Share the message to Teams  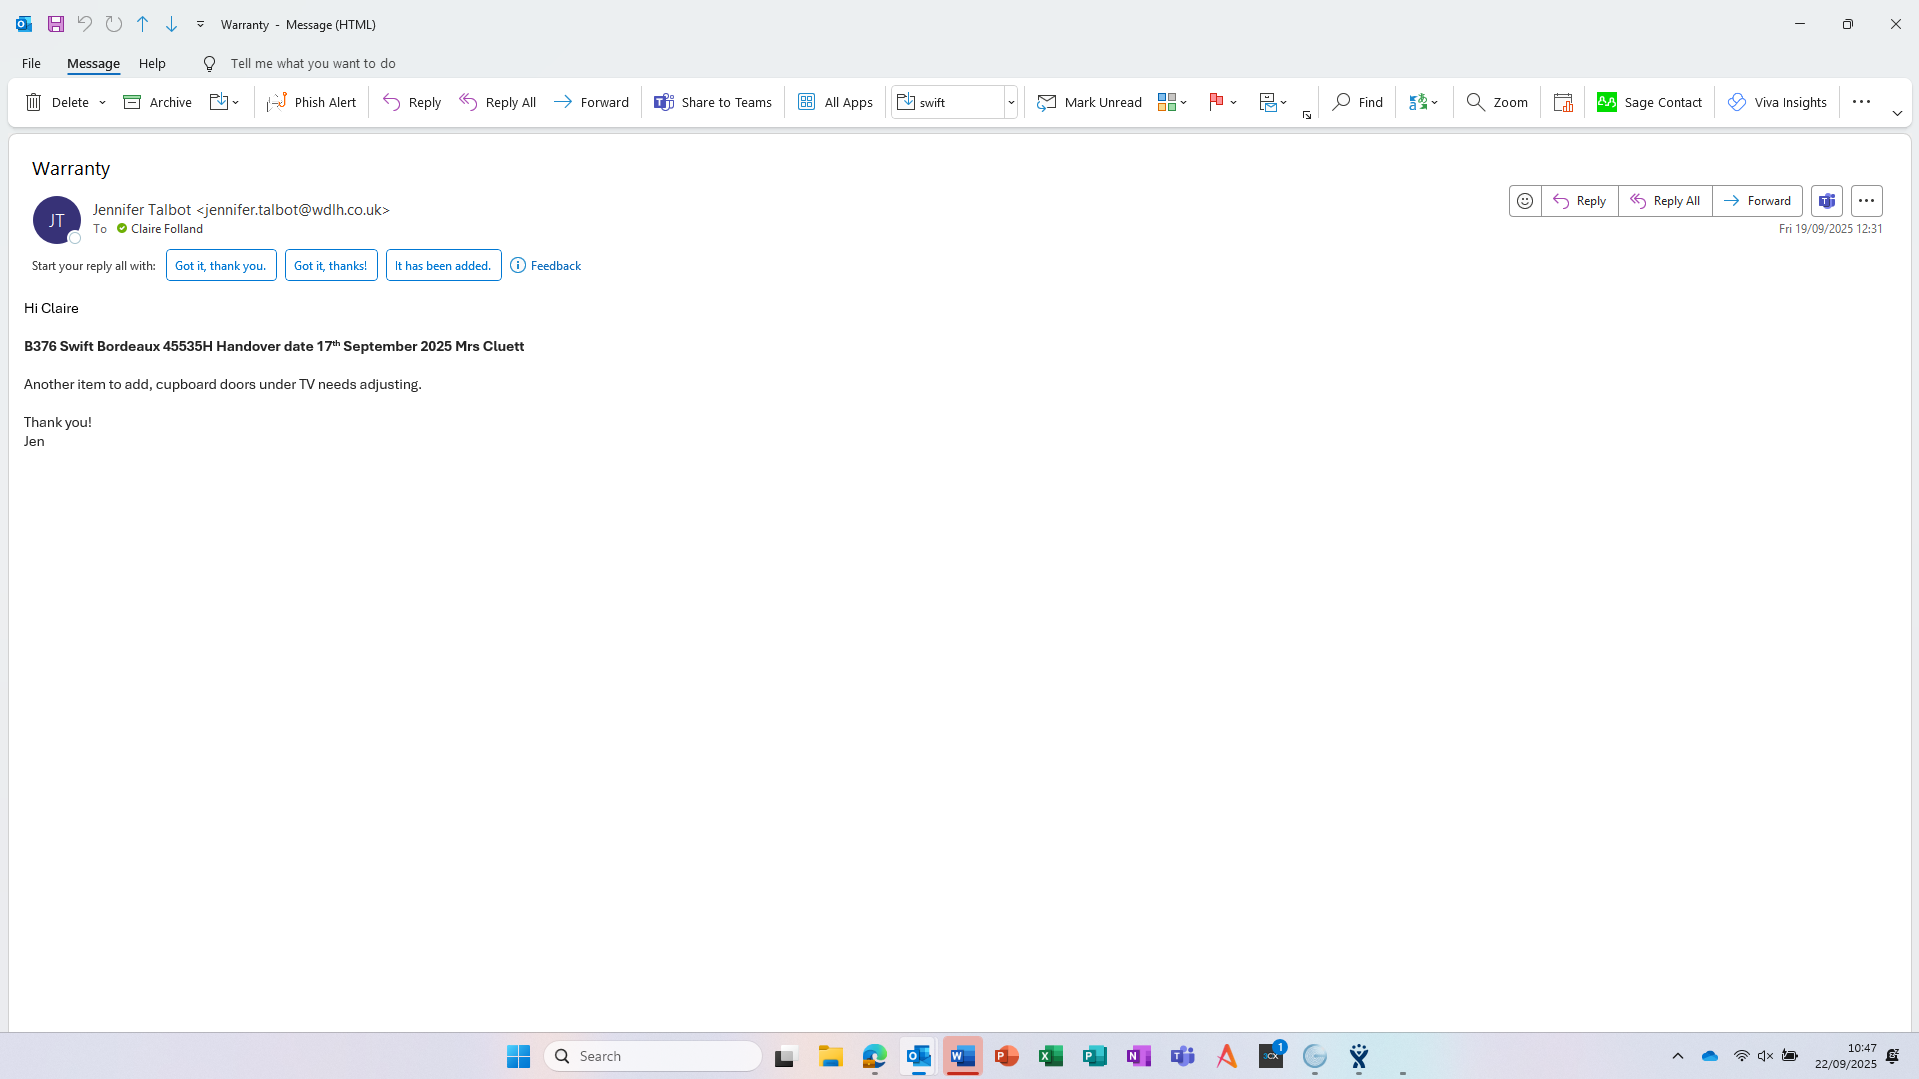point(712,102)
